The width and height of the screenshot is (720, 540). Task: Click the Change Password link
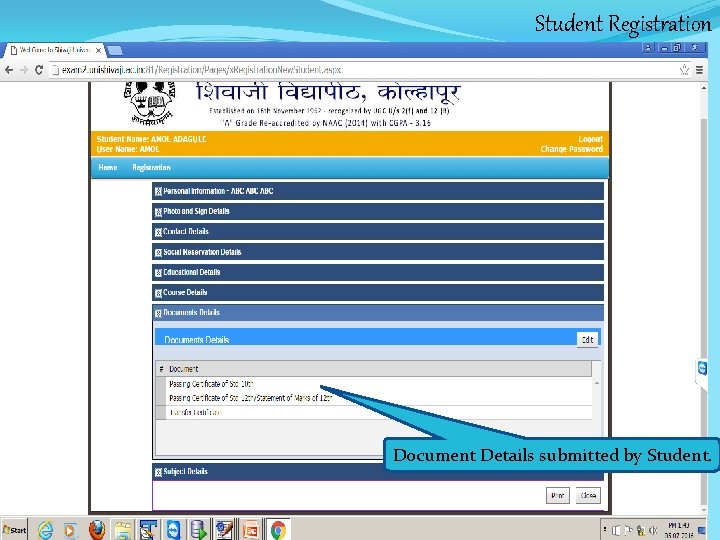[x=572, y=149]
